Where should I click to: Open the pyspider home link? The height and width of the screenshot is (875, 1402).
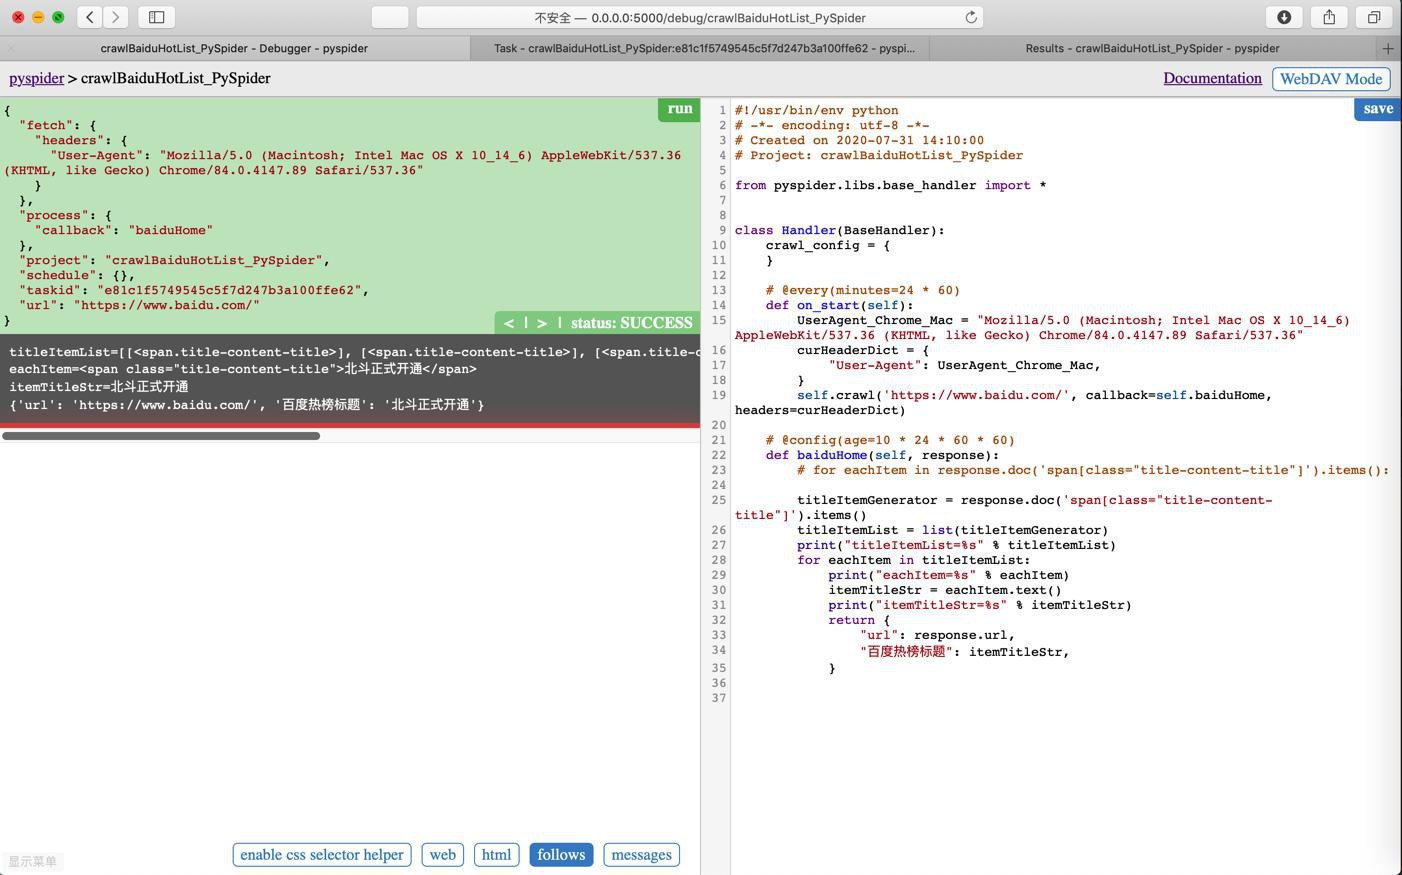point(36,78)
